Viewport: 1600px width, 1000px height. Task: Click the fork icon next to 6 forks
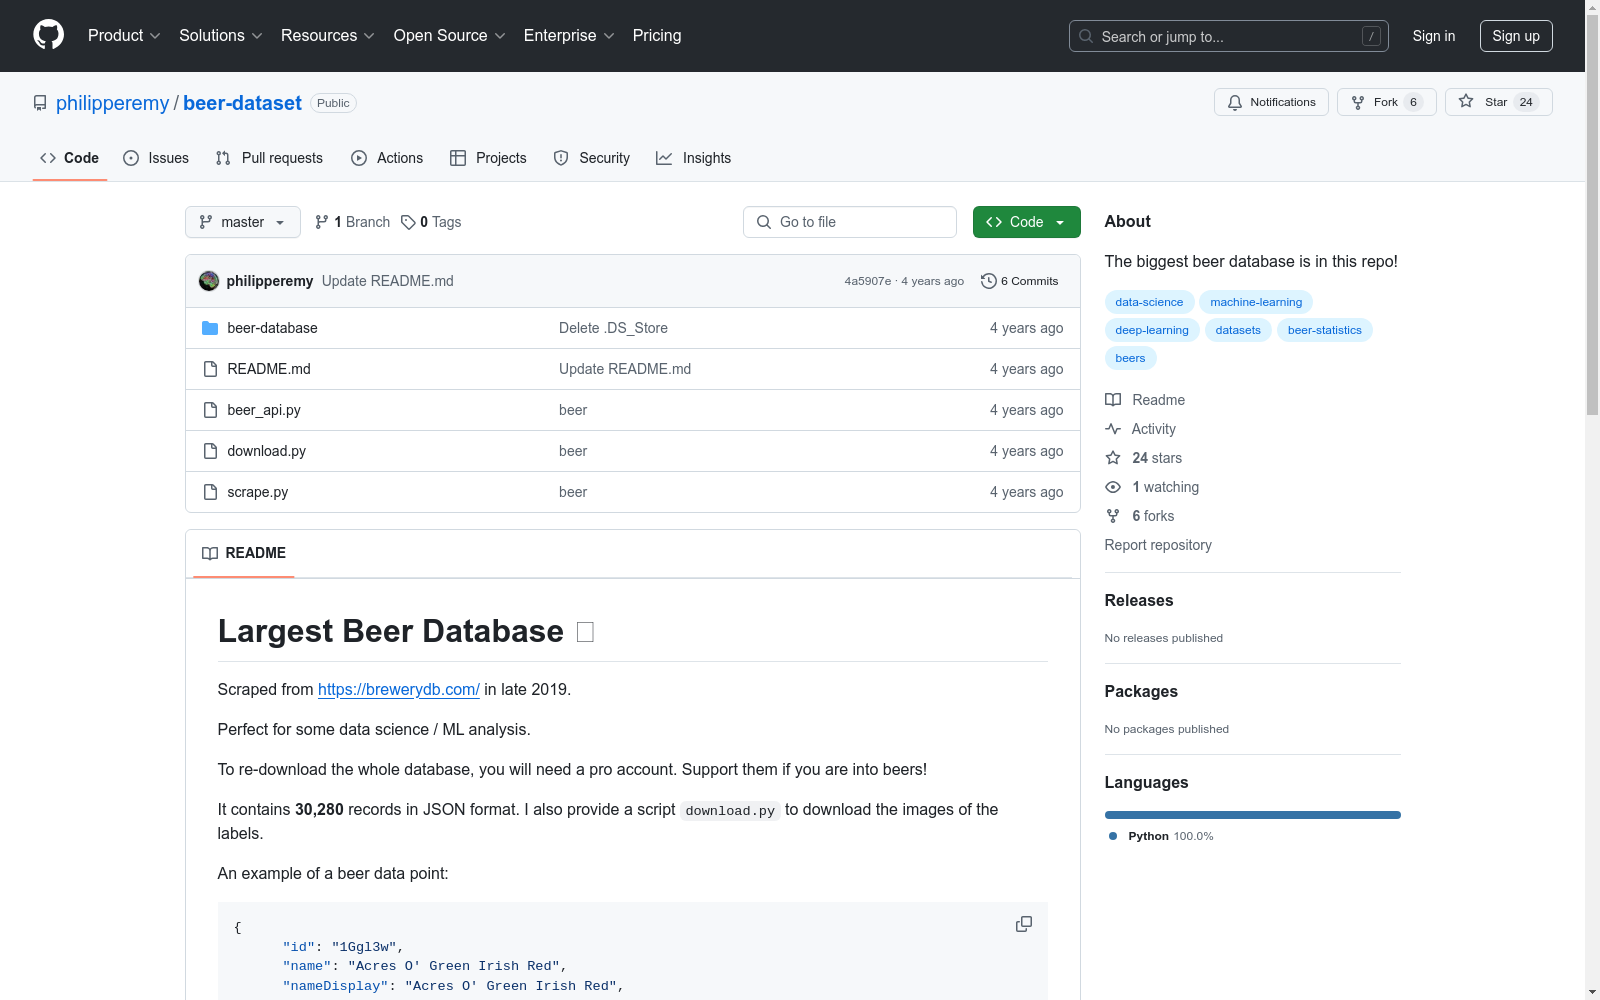pyautogui.click(x=1113, y=516)
